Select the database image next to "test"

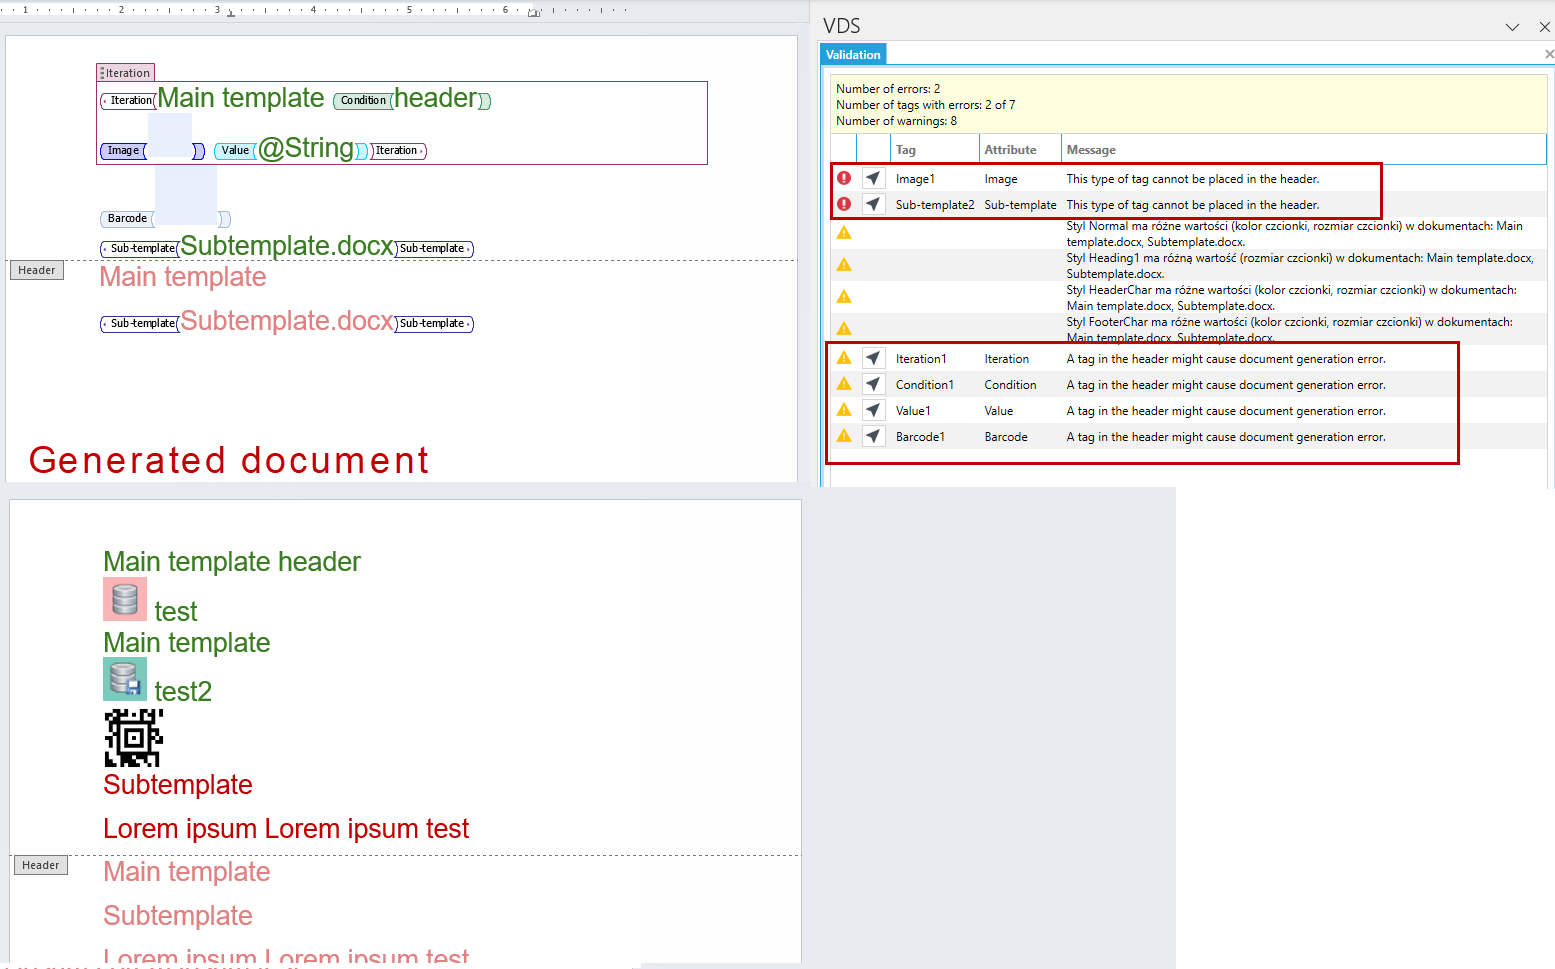coord(125,599)
